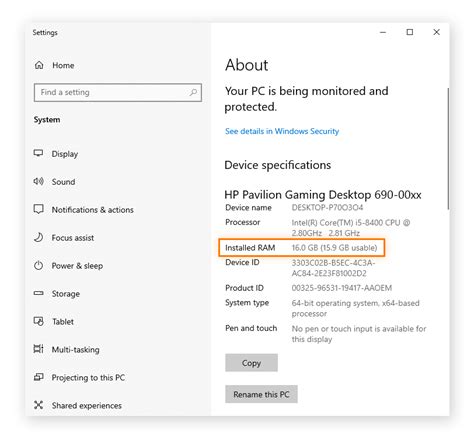Click the Device ID label
Viewport: 474px width, 441px height.
tap(242, 263)
